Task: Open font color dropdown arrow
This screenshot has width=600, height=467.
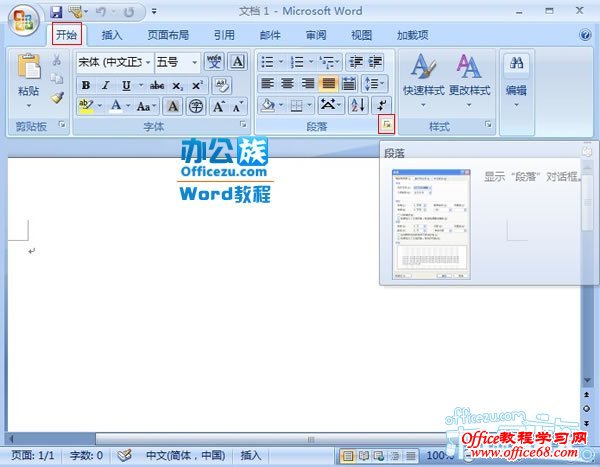Action: 128,106
